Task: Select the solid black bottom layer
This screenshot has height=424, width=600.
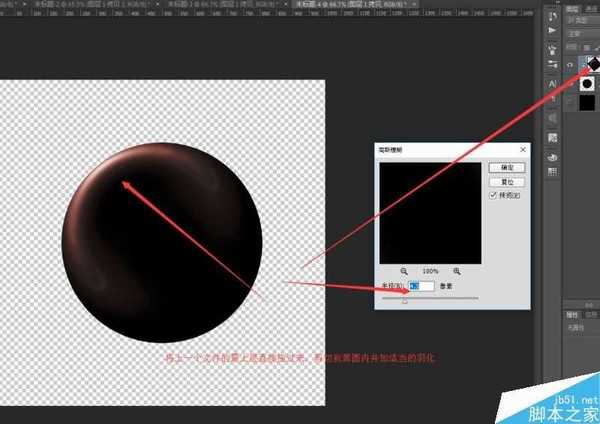Action: click(x=587, y=102)
